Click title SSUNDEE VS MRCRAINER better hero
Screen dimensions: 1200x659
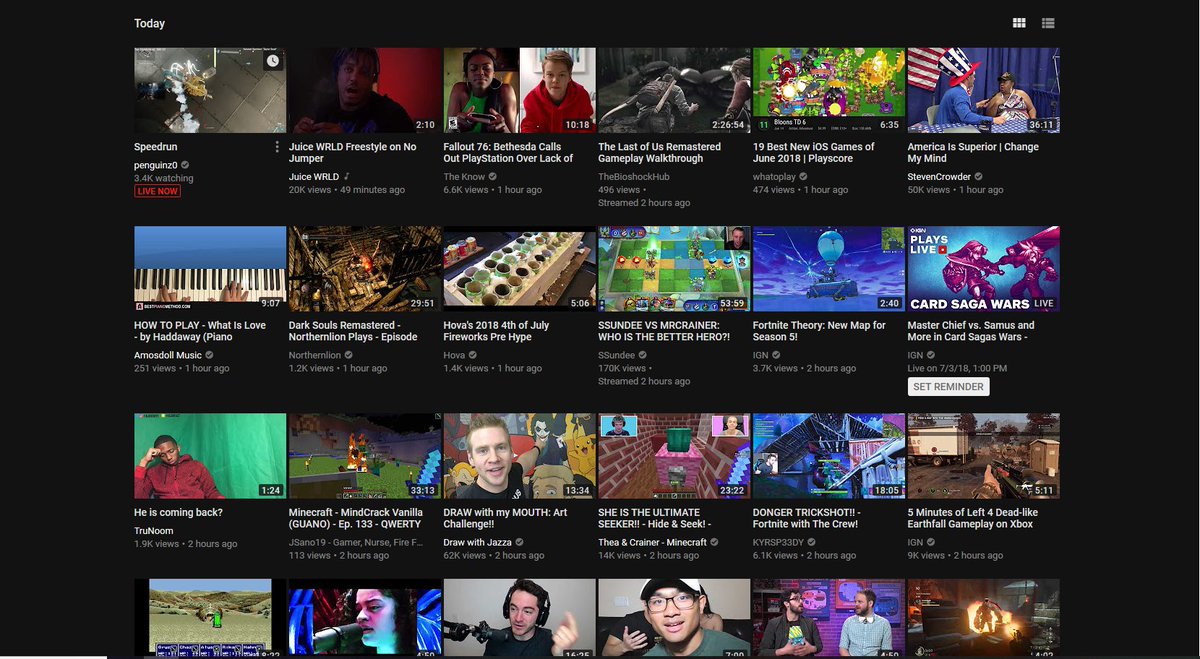(664, 331)
